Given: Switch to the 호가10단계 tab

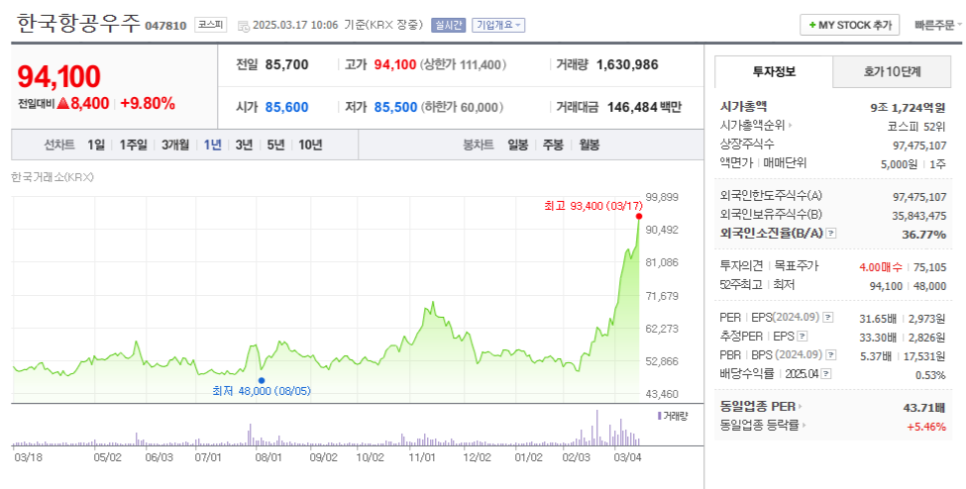Looking at the screenshot, I should tap(892, 71).
